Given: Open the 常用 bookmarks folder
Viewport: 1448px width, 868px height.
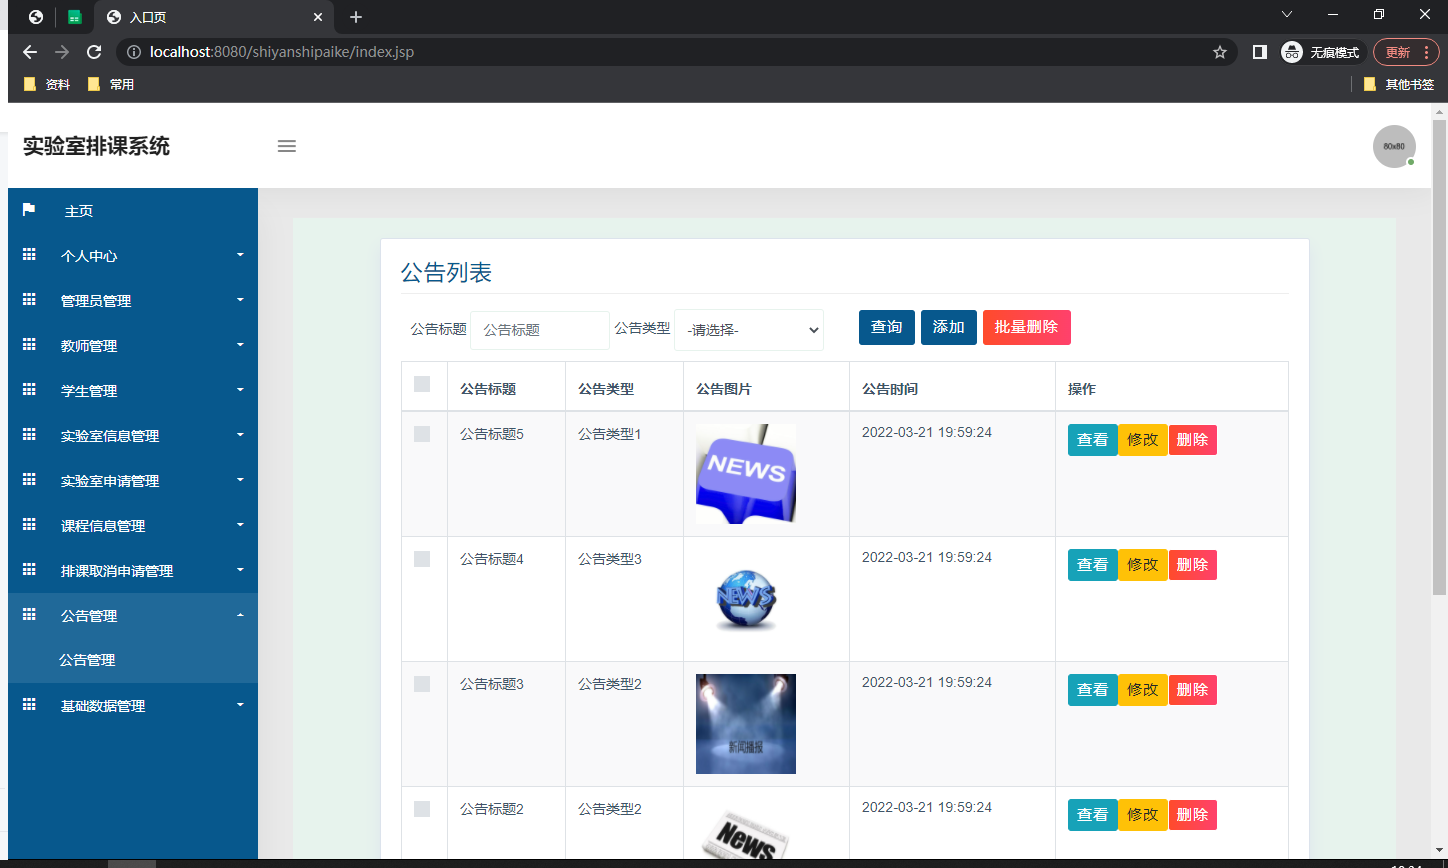Looking at the screenshot, I should click(x=111, y=85).
